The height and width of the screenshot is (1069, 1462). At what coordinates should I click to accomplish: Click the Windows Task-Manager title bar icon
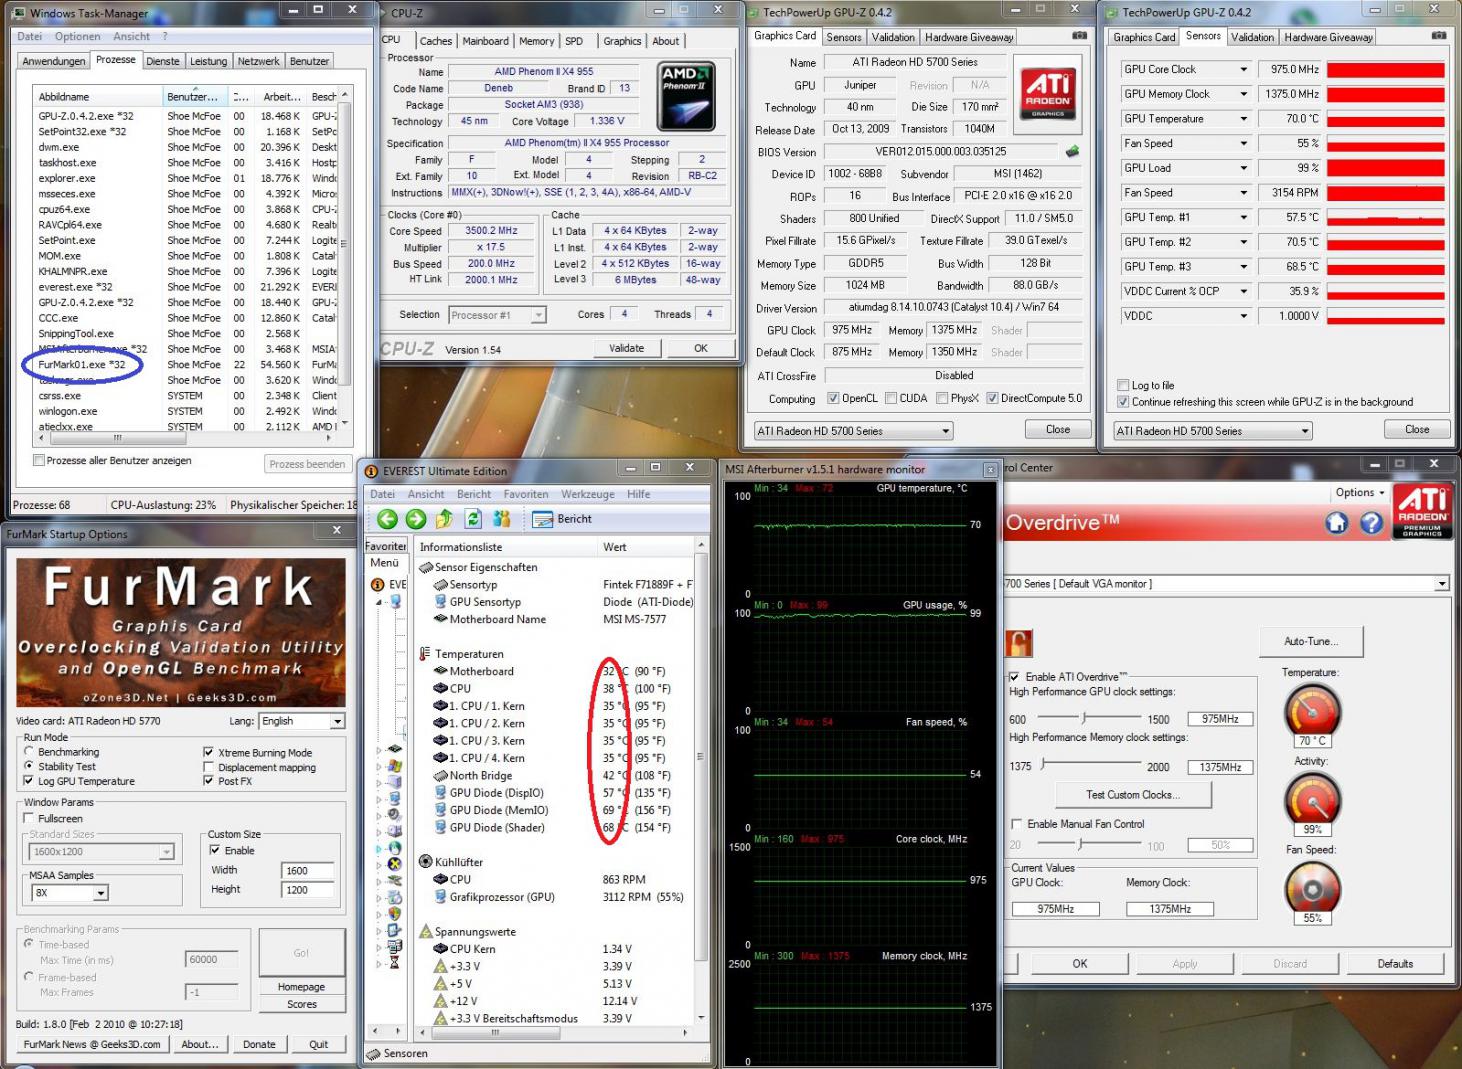tap(18, 13)
